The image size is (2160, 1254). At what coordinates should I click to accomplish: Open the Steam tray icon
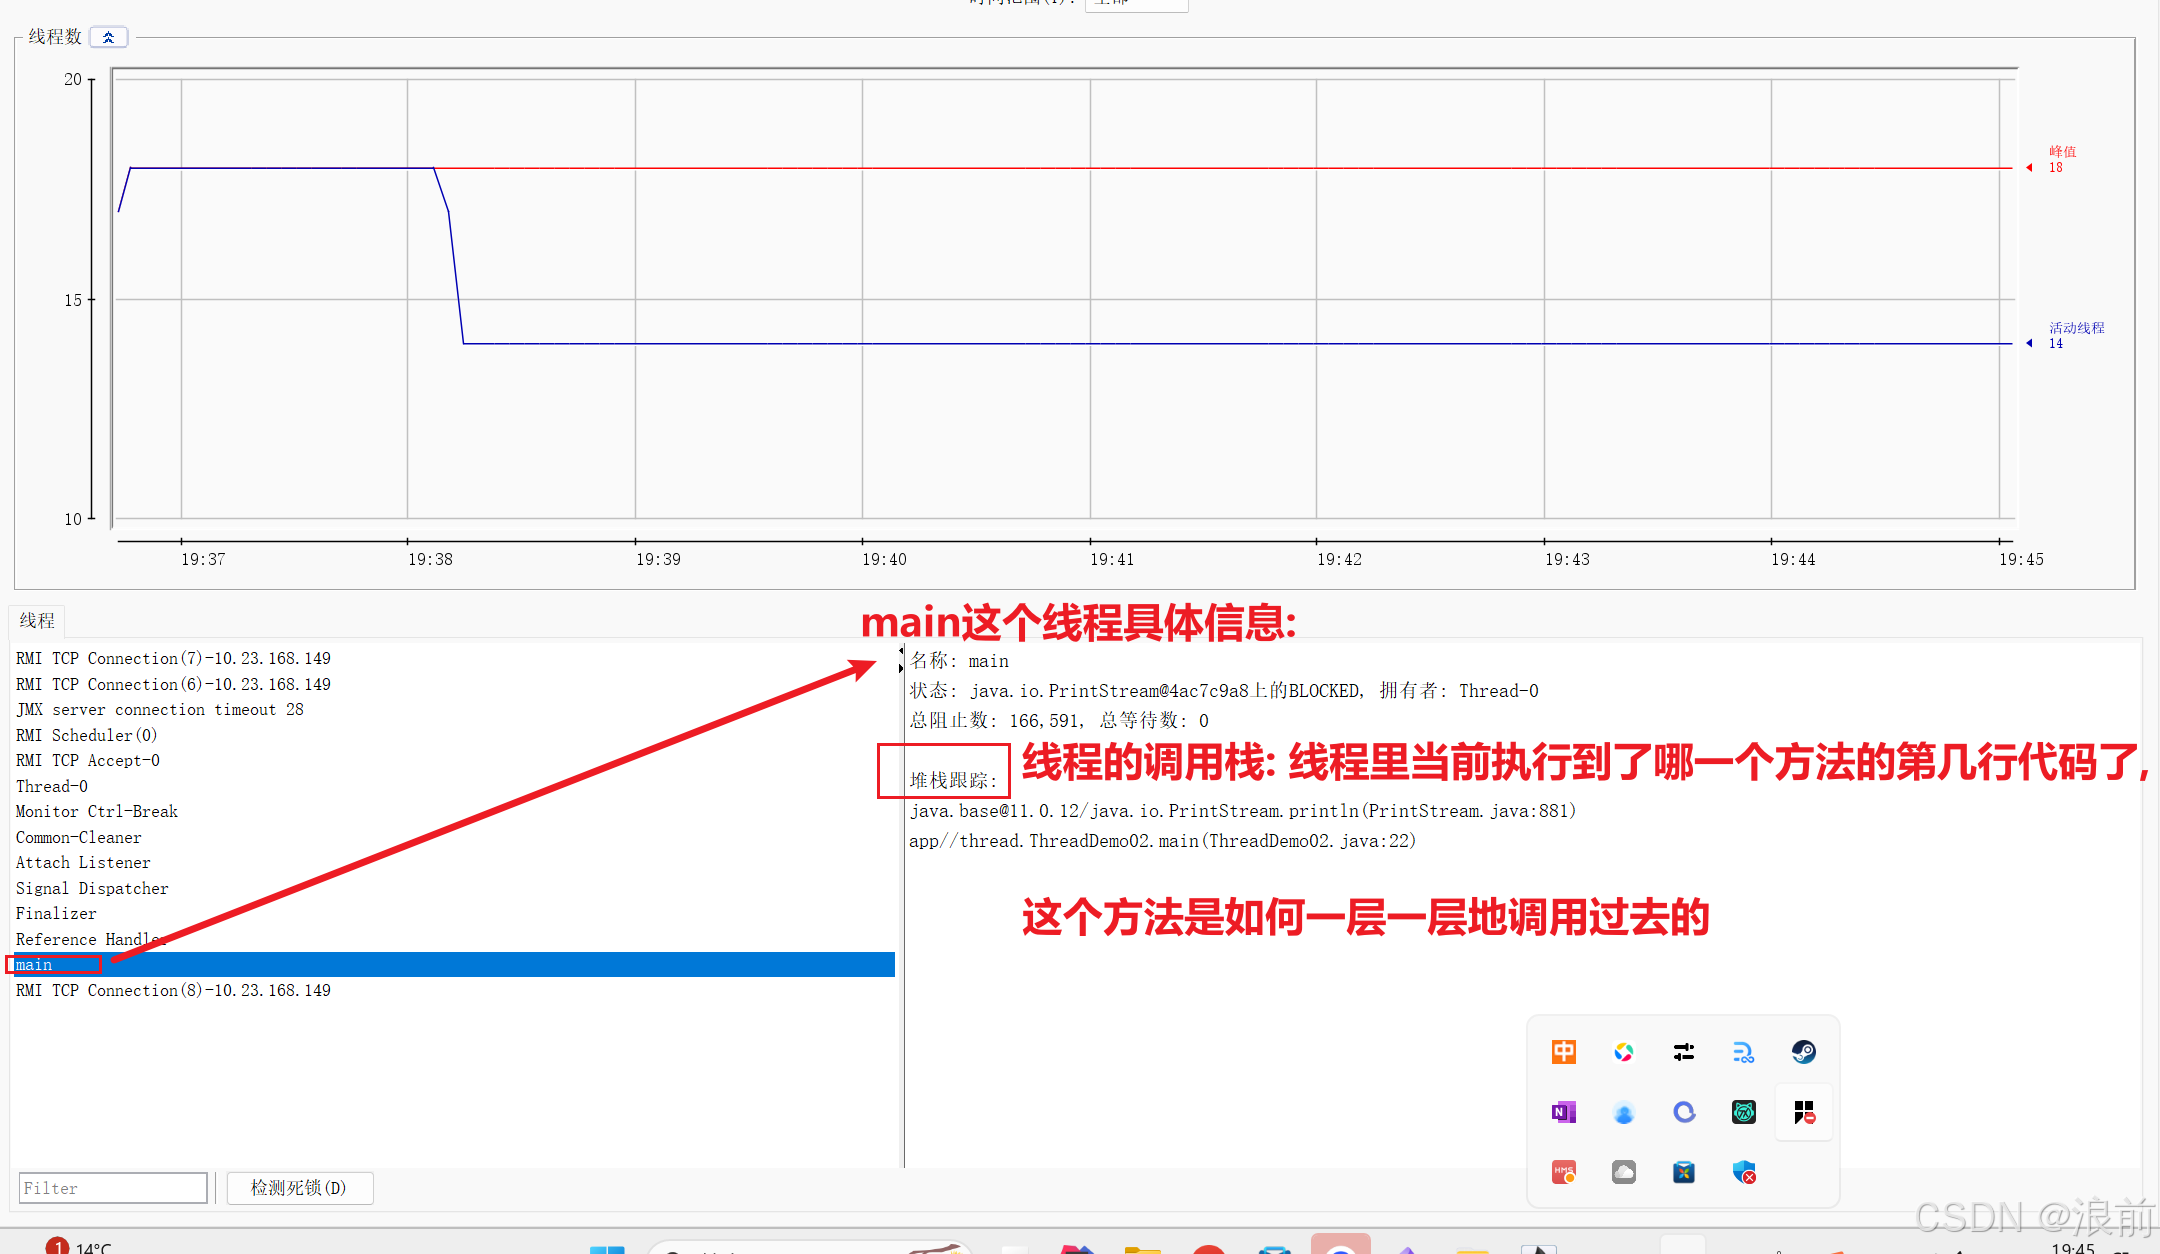coord(1803,1052)
